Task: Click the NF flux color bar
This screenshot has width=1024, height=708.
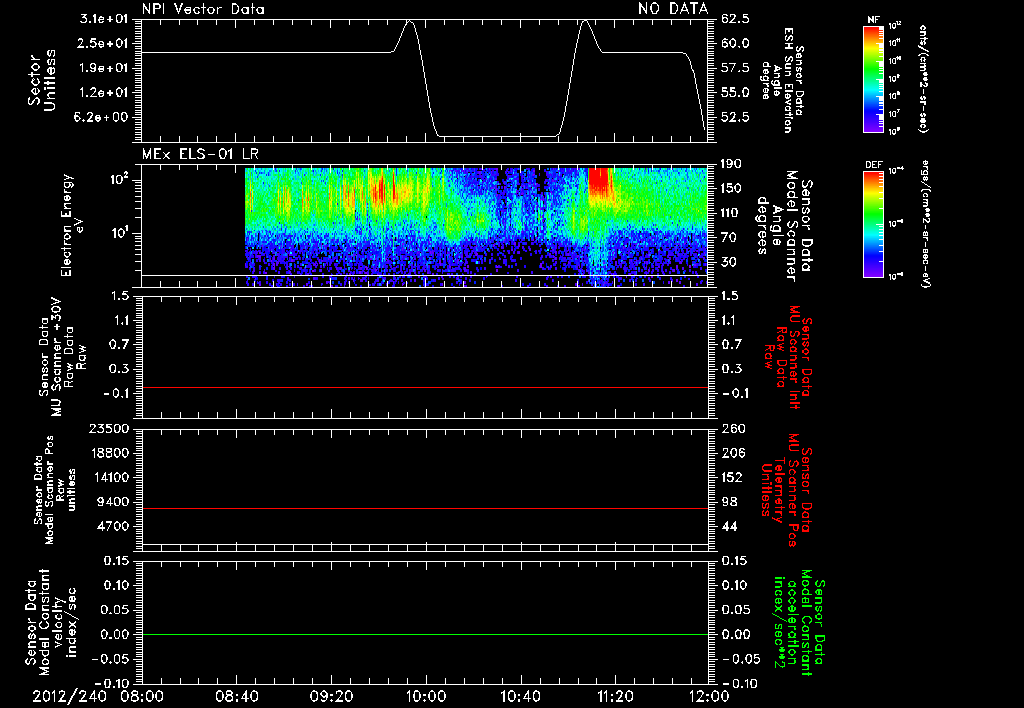Action: (873, 79)
